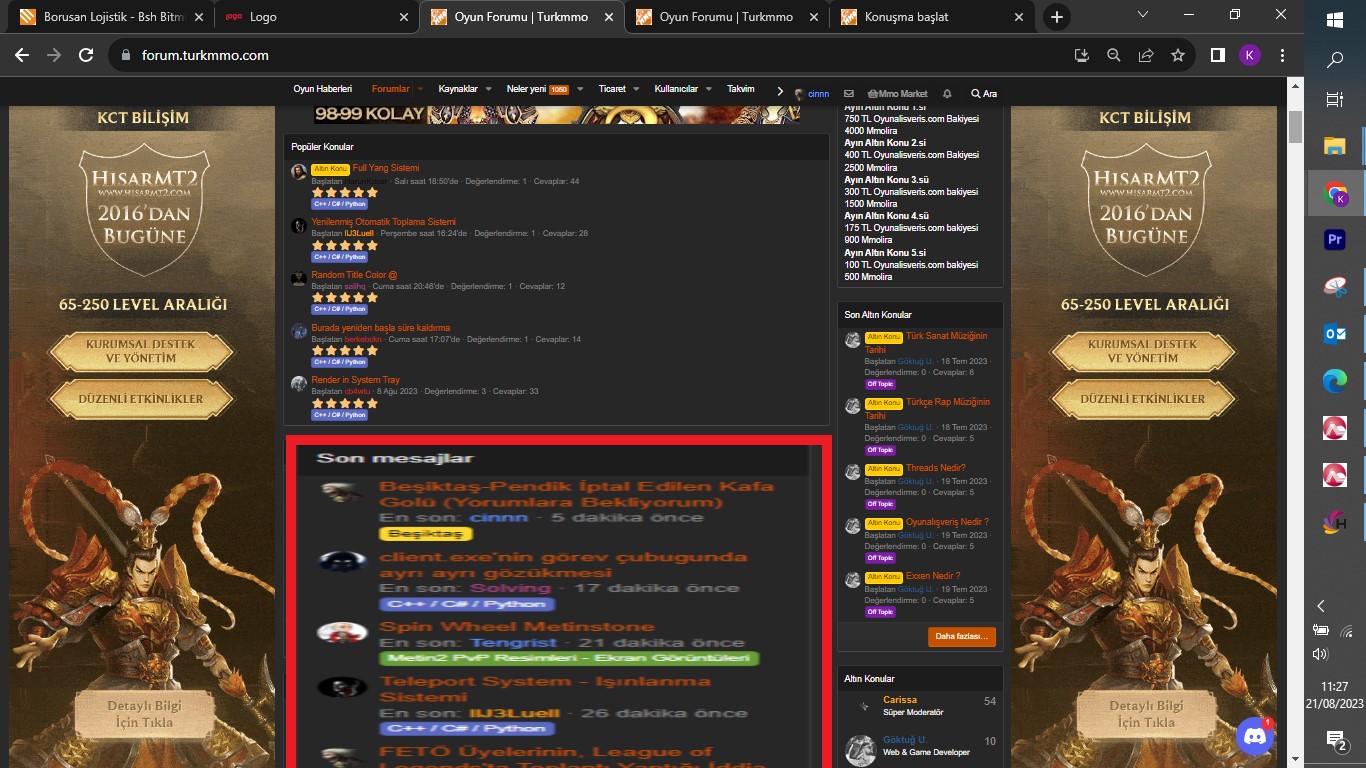This screenshot has height=768, width=1366.
Task: Expand the Forumlar dropdown arrow
Action: coord(420,89)
